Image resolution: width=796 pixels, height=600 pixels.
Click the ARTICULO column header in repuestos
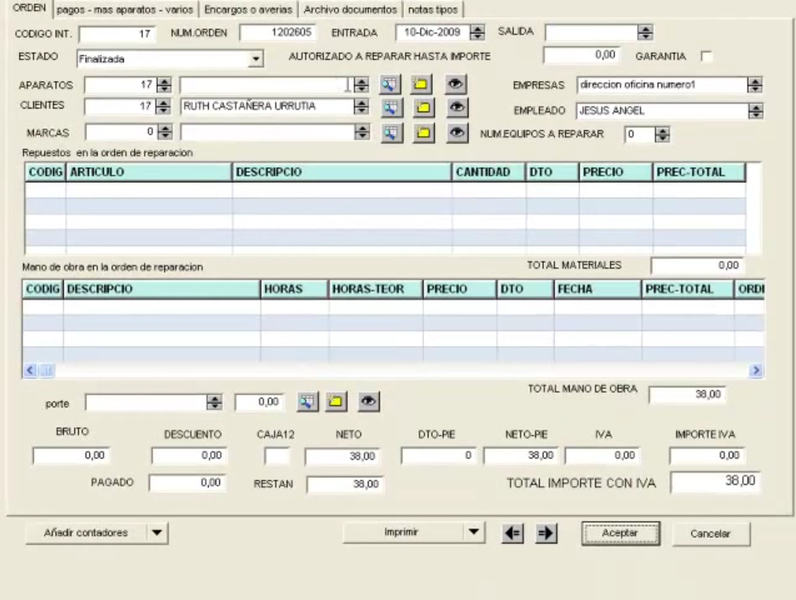(149, 172)
